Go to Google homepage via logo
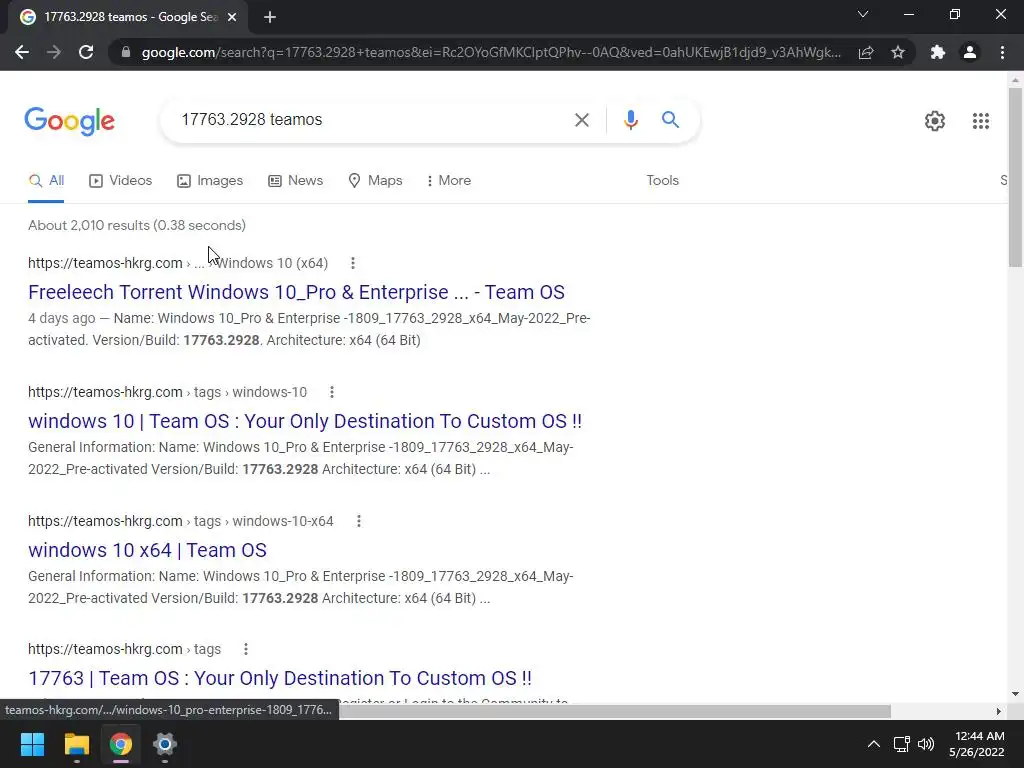The image size is (1024, 768). coord(70,121)
